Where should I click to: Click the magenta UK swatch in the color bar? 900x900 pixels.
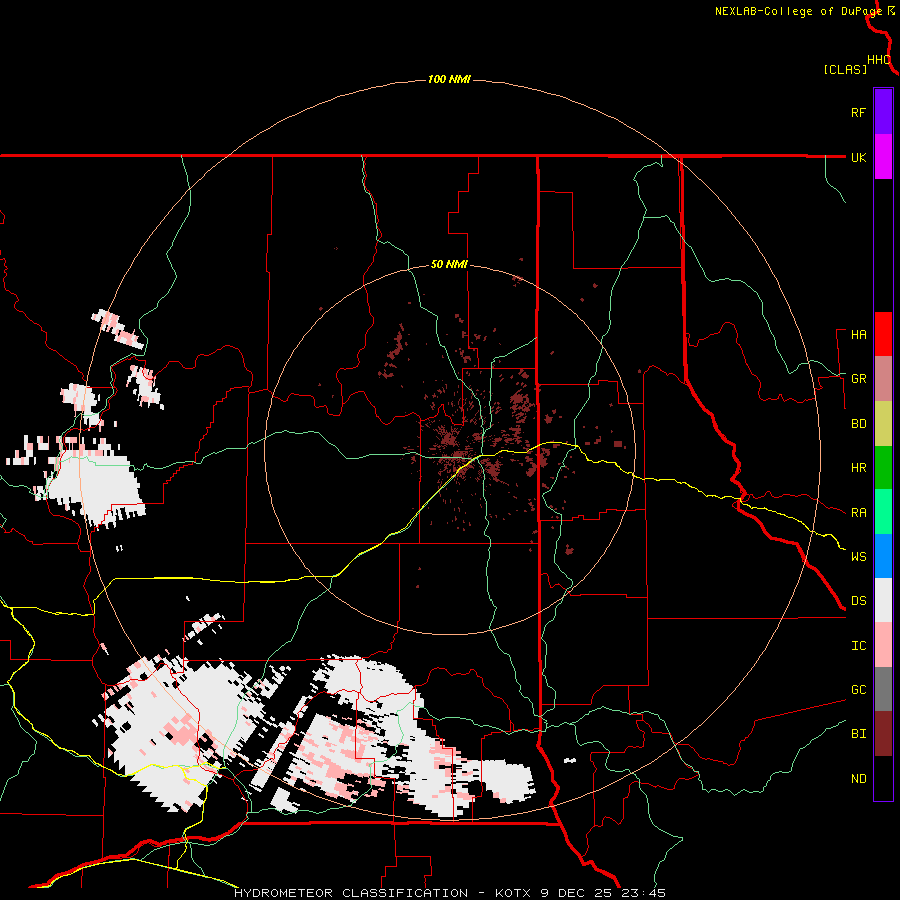(x=883, y=157)
